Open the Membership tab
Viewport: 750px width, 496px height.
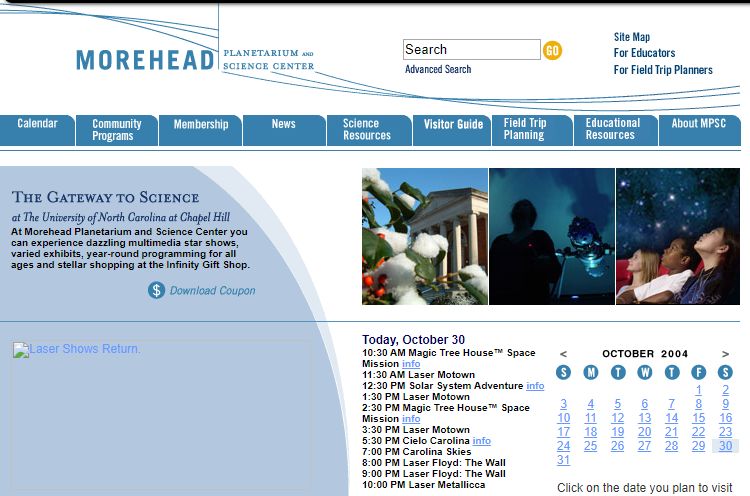pyautogui.click(x=200, y=130)
